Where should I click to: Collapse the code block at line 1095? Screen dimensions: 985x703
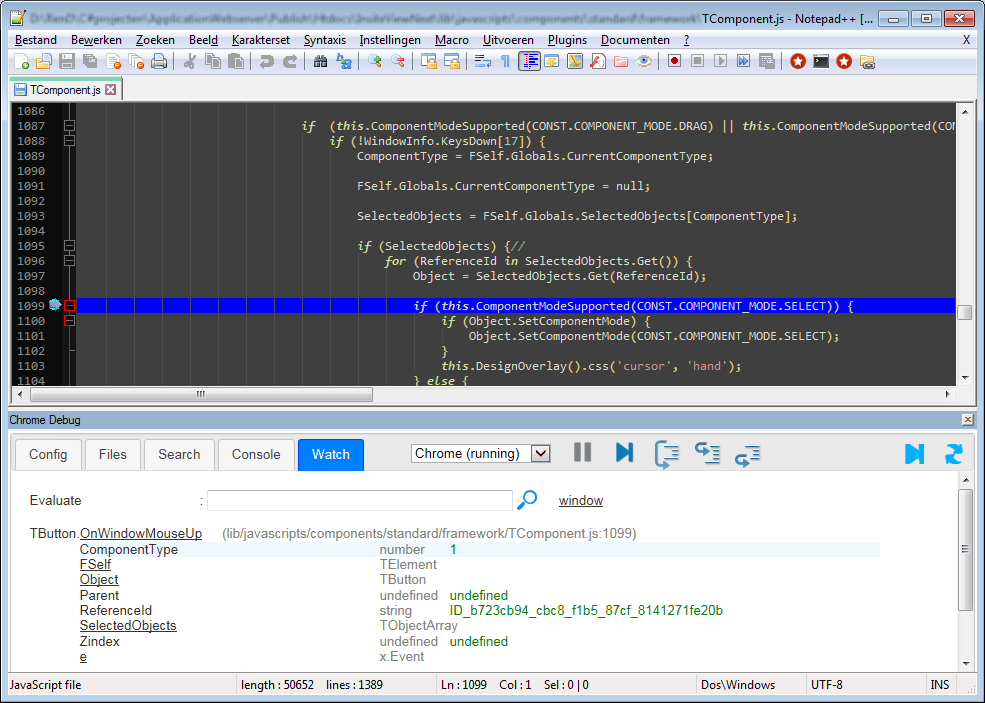coord(69,246)
